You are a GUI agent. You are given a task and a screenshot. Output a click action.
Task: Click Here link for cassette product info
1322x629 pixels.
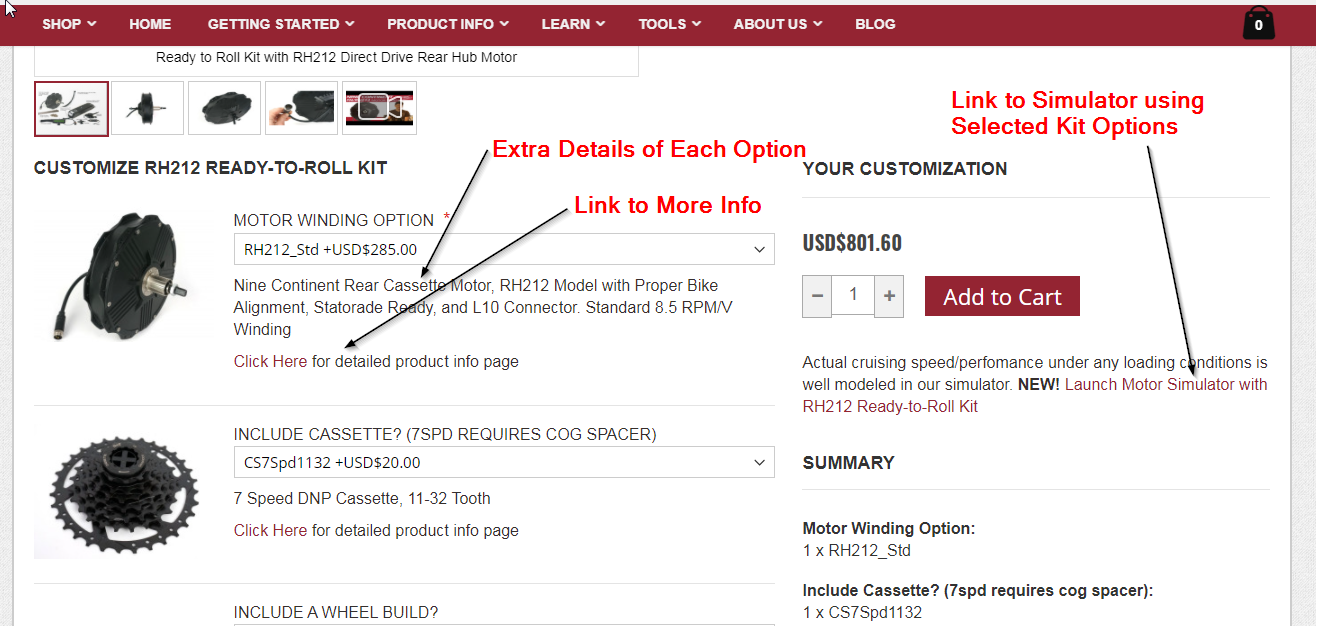[x=270, y=530]
